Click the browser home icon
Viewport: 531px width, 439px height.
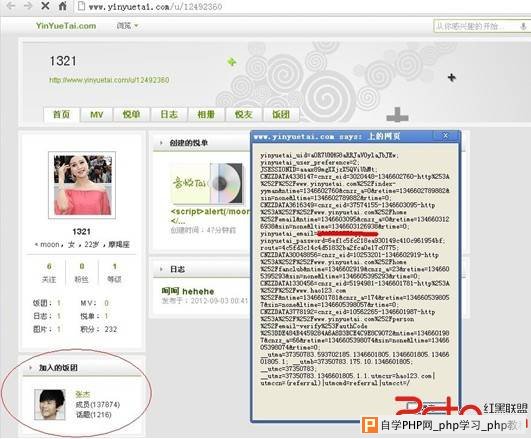[63, 6]
